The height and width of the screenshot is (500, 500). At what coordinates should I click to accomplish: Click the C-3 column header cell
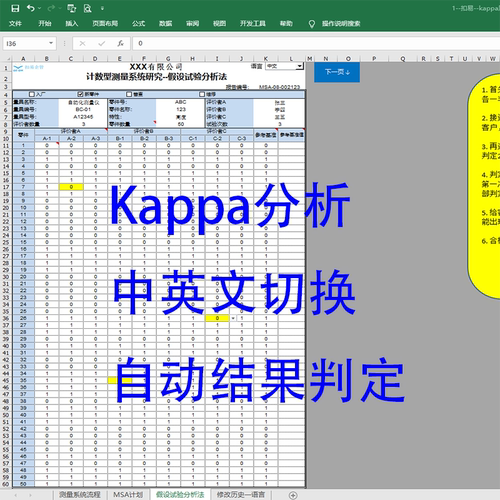[x=242, y=138]
